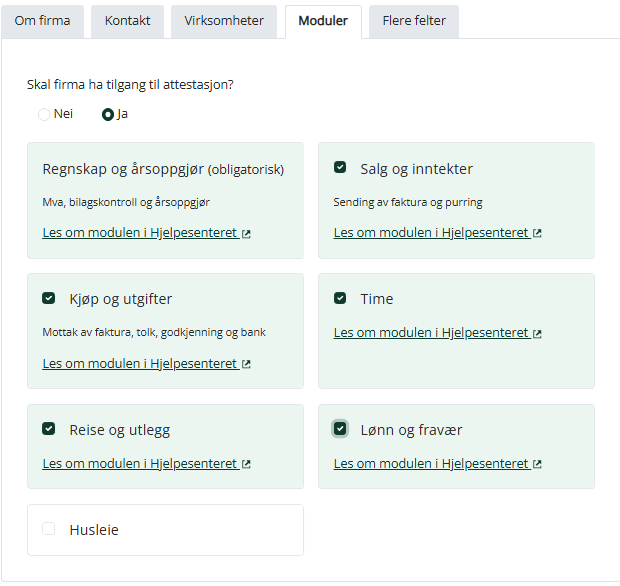Toggle the Lønn og fravær checkbox

point(340,429)
